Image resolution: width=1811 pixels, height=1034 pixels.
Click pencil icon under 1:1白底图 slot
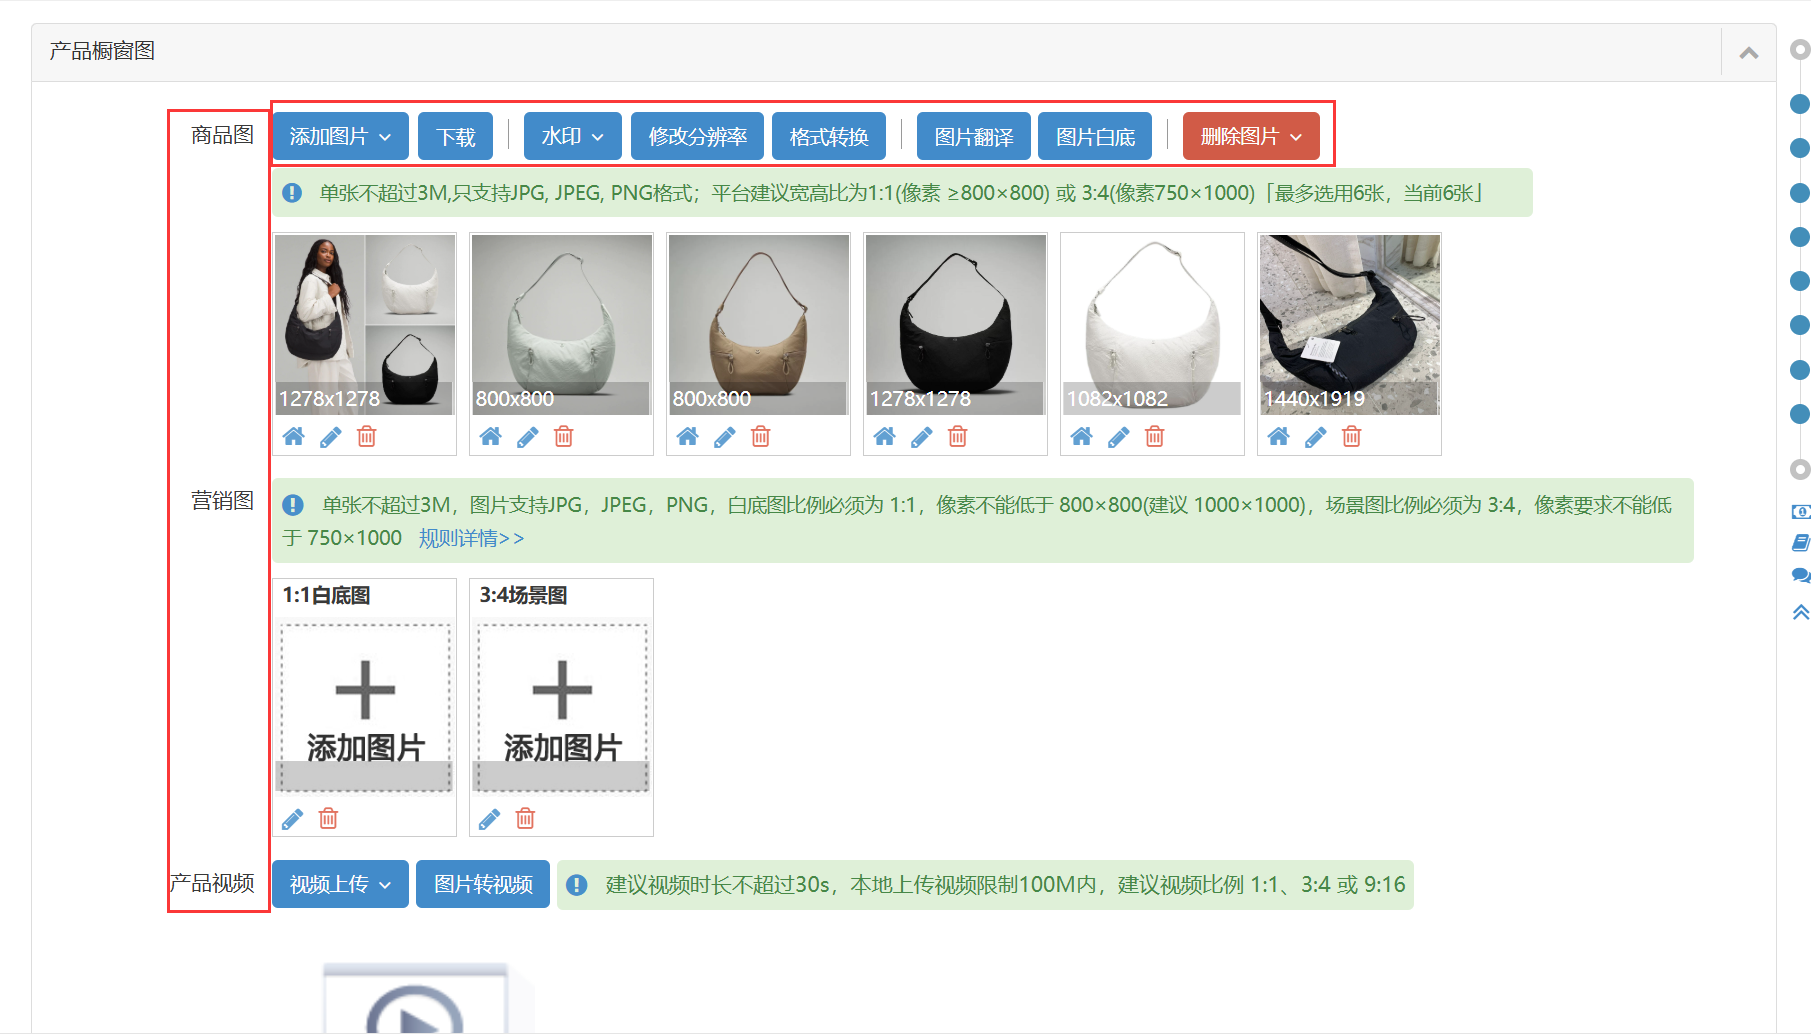coord(292,820)
